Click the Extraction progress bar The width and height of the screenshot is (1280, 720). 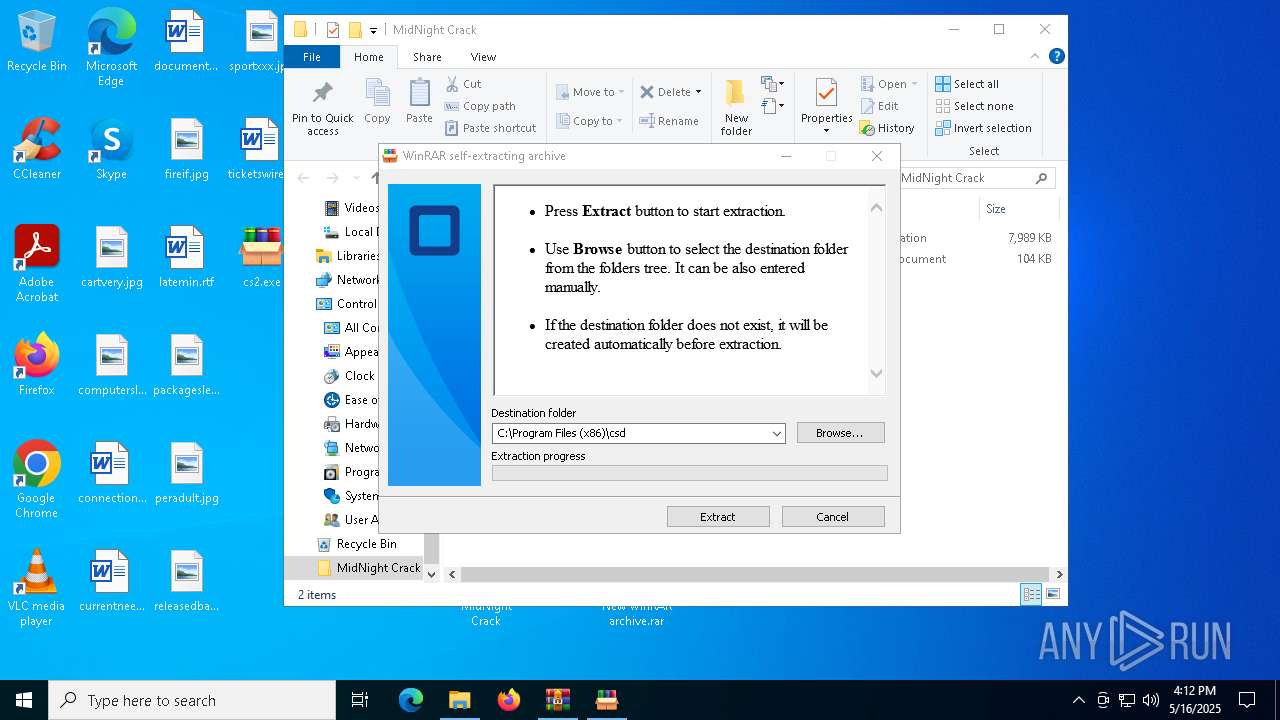click(x=689, y=473)
